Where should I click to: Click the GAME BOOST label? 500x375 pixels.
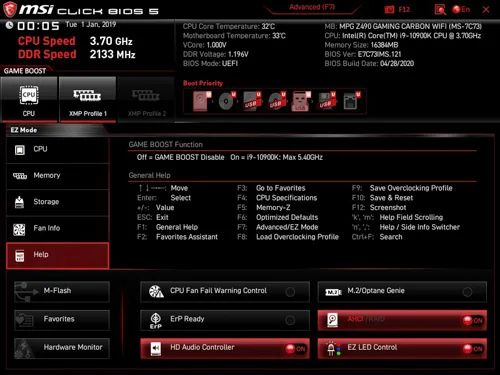25,71
